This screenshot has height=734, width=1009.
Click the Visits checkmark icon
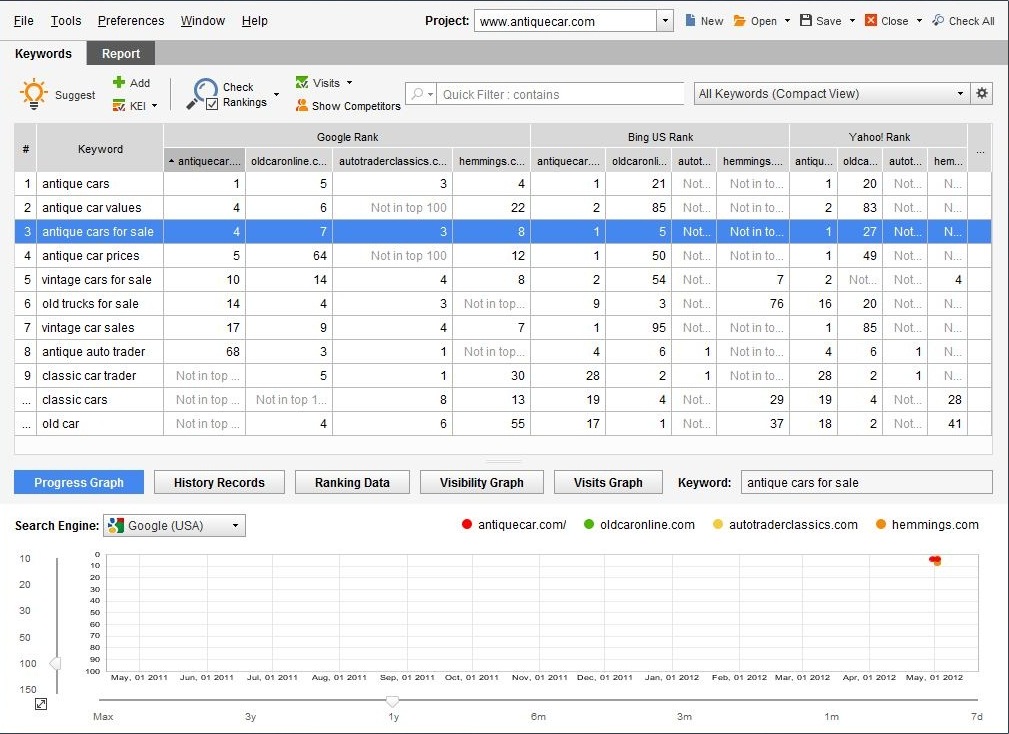pos(302,82)
